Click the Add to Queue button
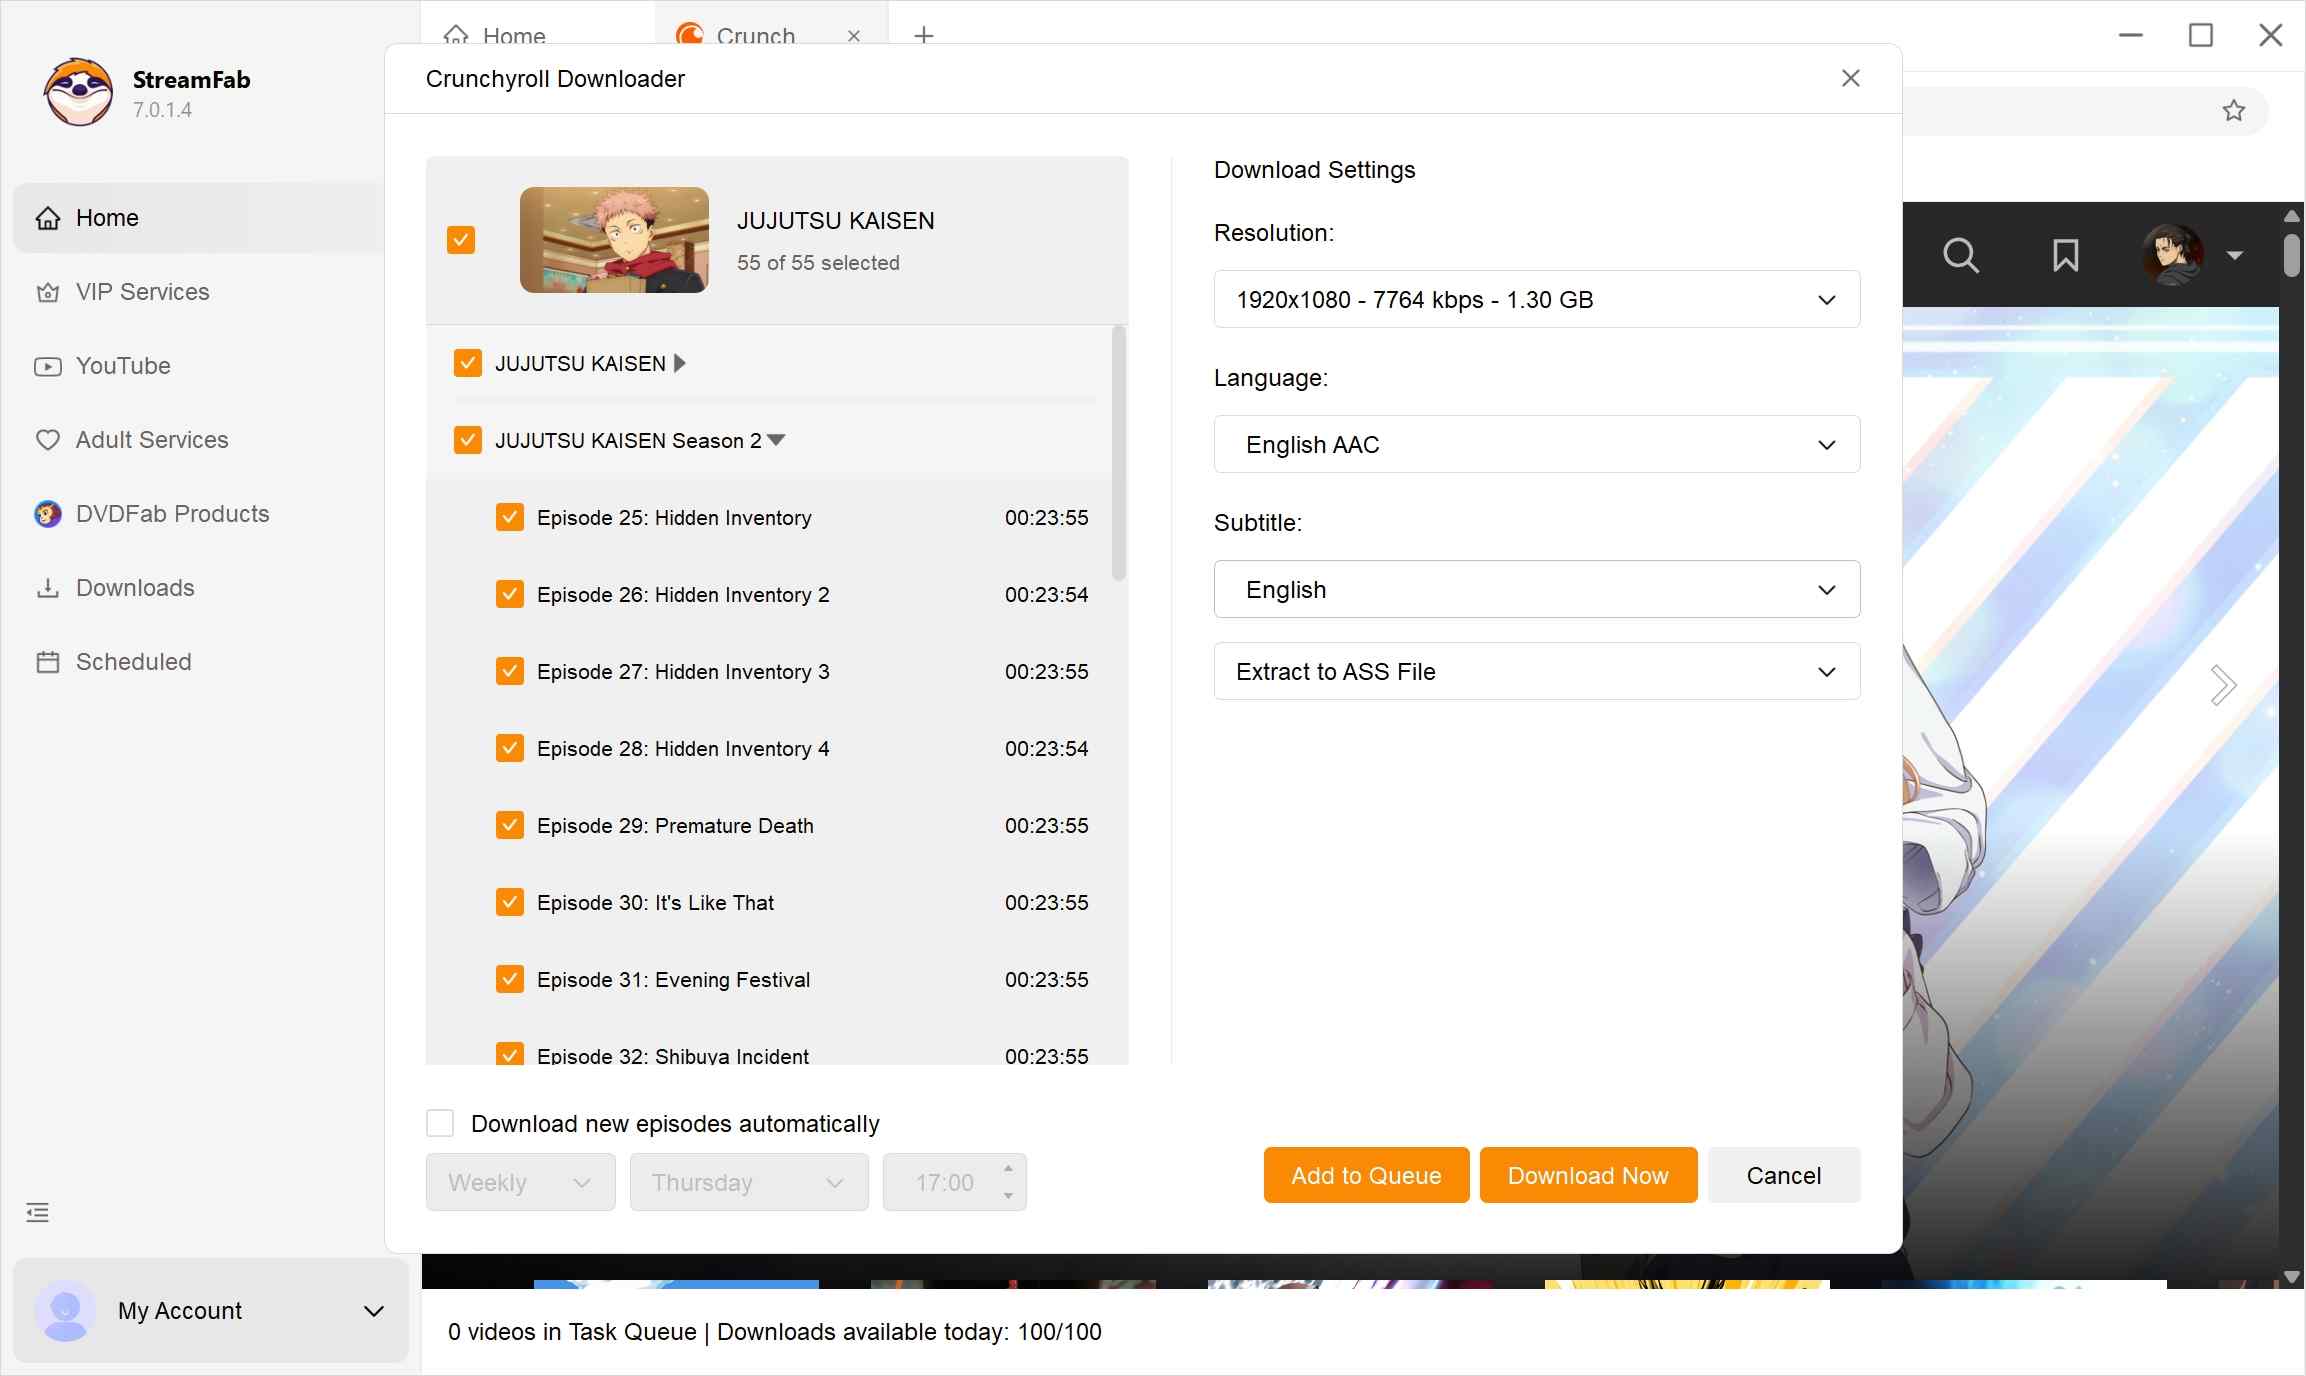 (1366, 1174)
